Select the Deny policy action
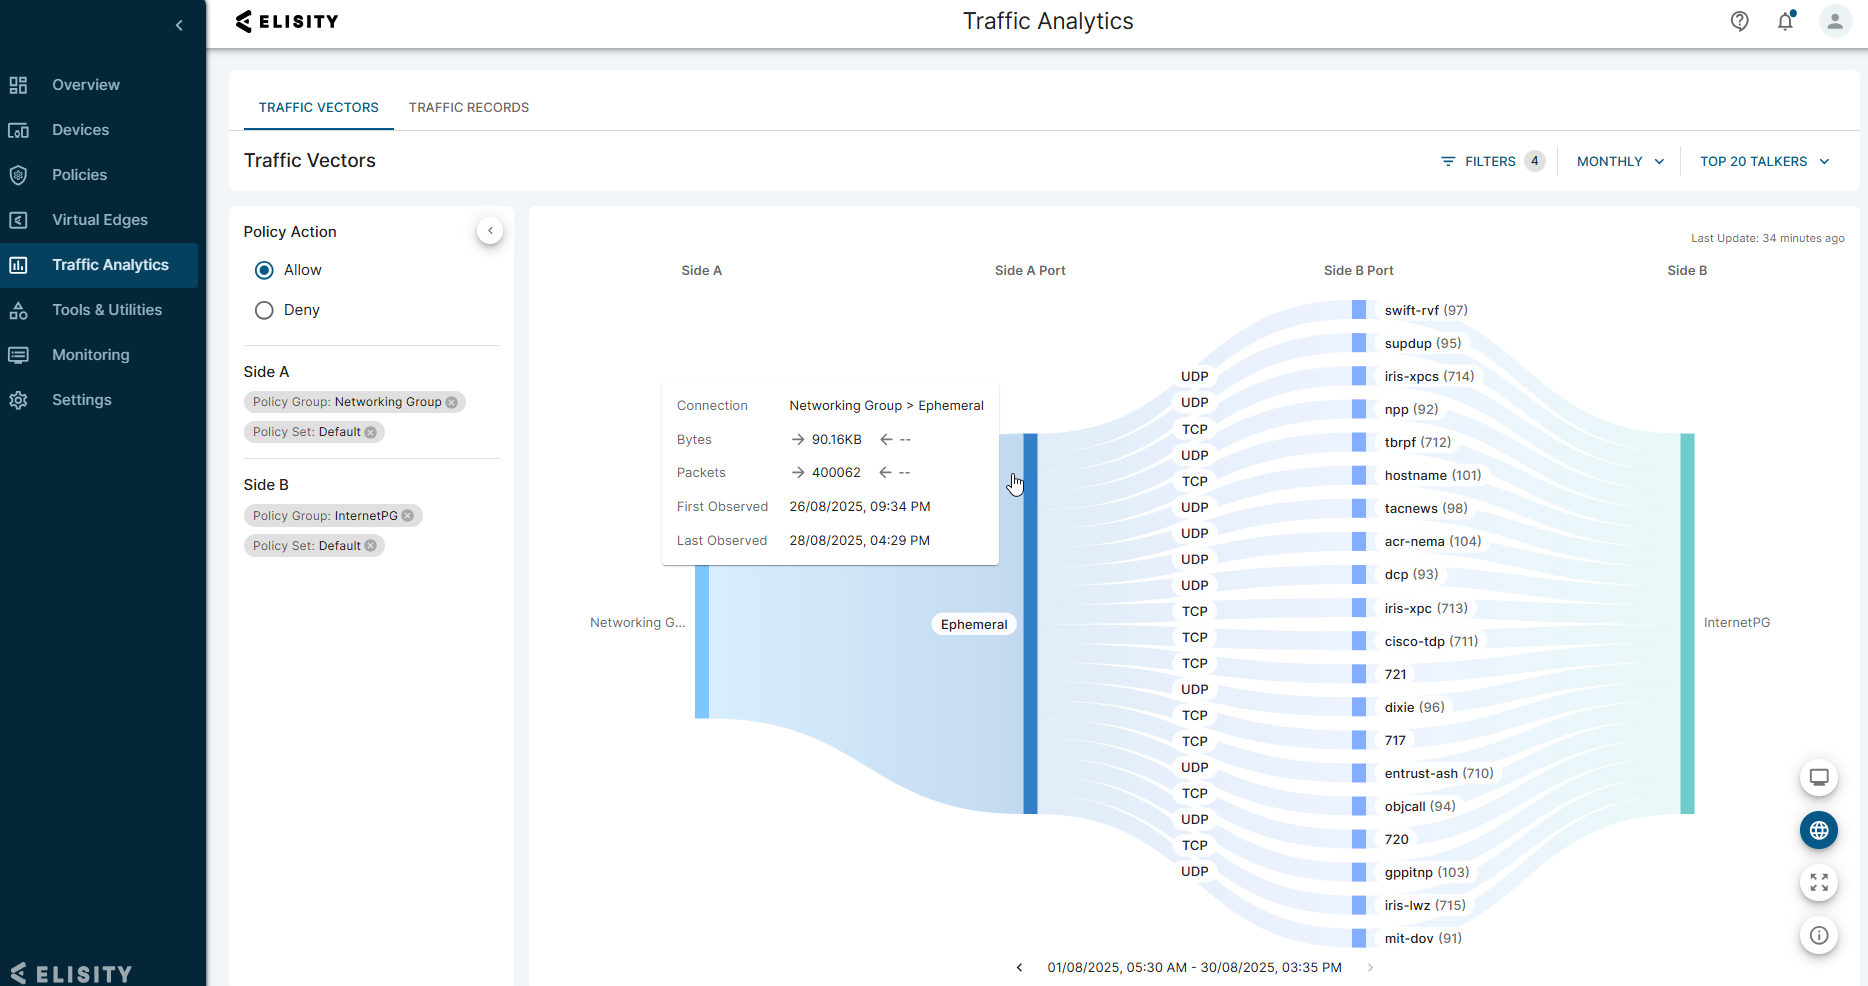The width and height of the screenshot is (1868, 986). click(x=264, y=310)
